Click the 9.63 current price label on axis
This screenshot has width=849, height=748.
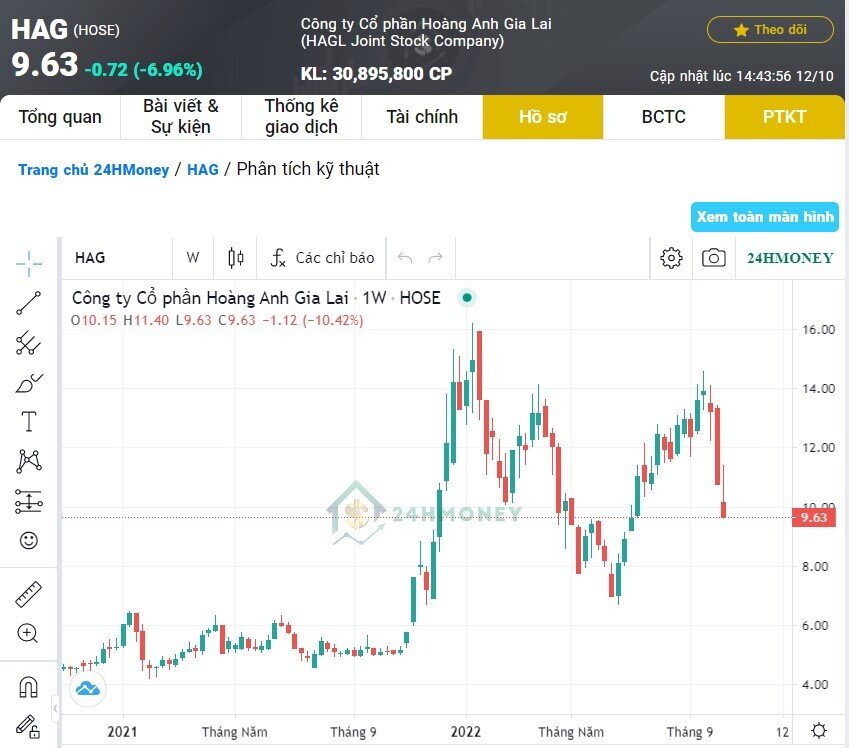(x=813, y=517)
